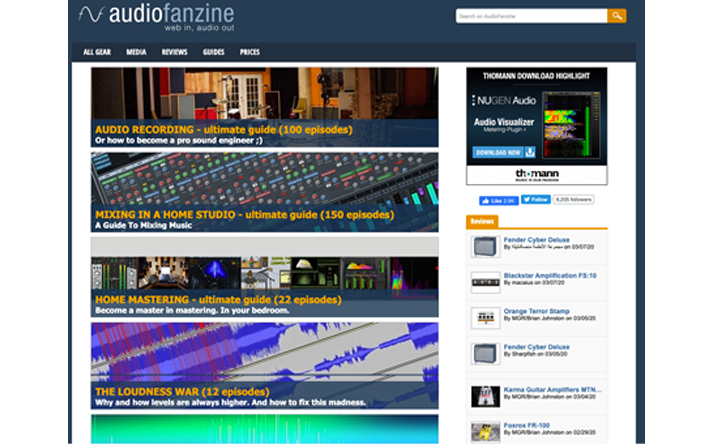Open the Orange Terror Stamp review link

536,311
